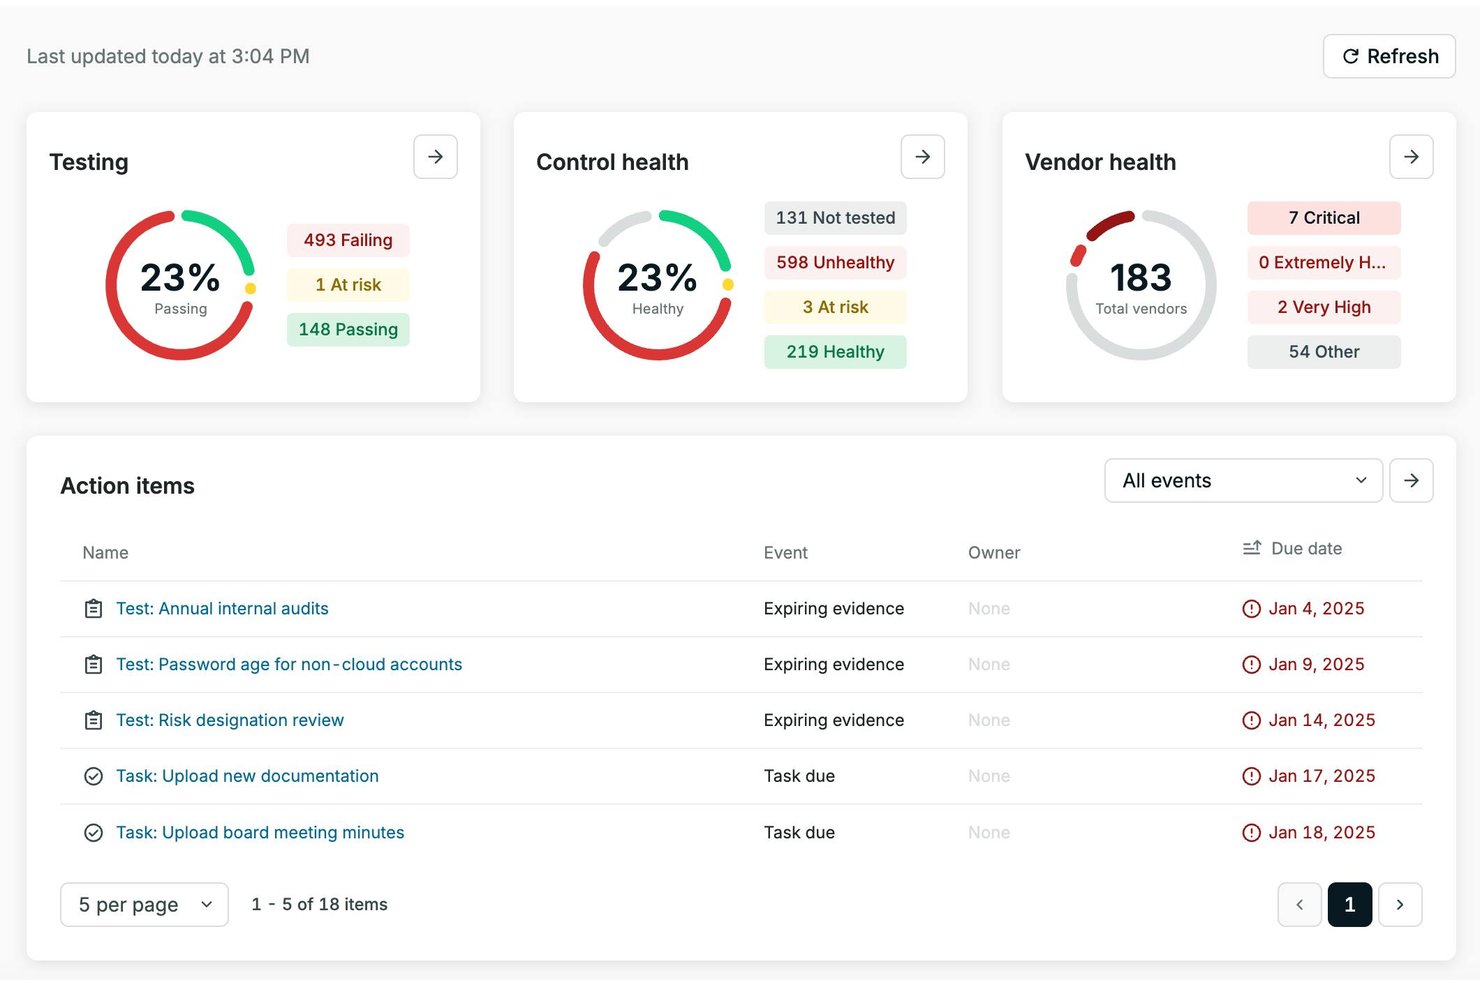
Task: Open Action items arrow button
Action: (x=1411, y=481)
